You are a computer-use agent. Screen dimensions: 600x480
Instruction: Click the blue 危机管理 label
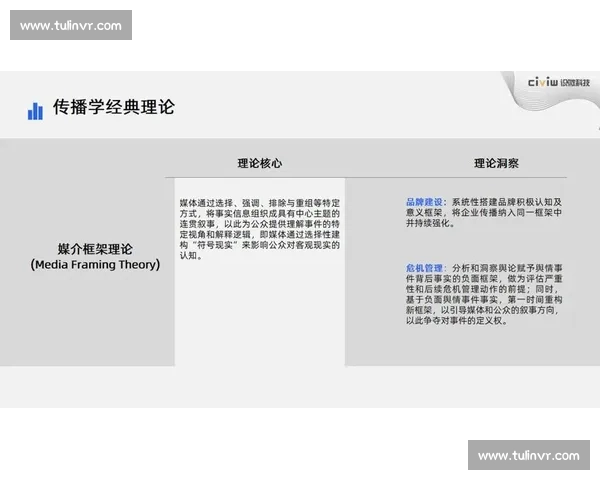click(424, 268)
